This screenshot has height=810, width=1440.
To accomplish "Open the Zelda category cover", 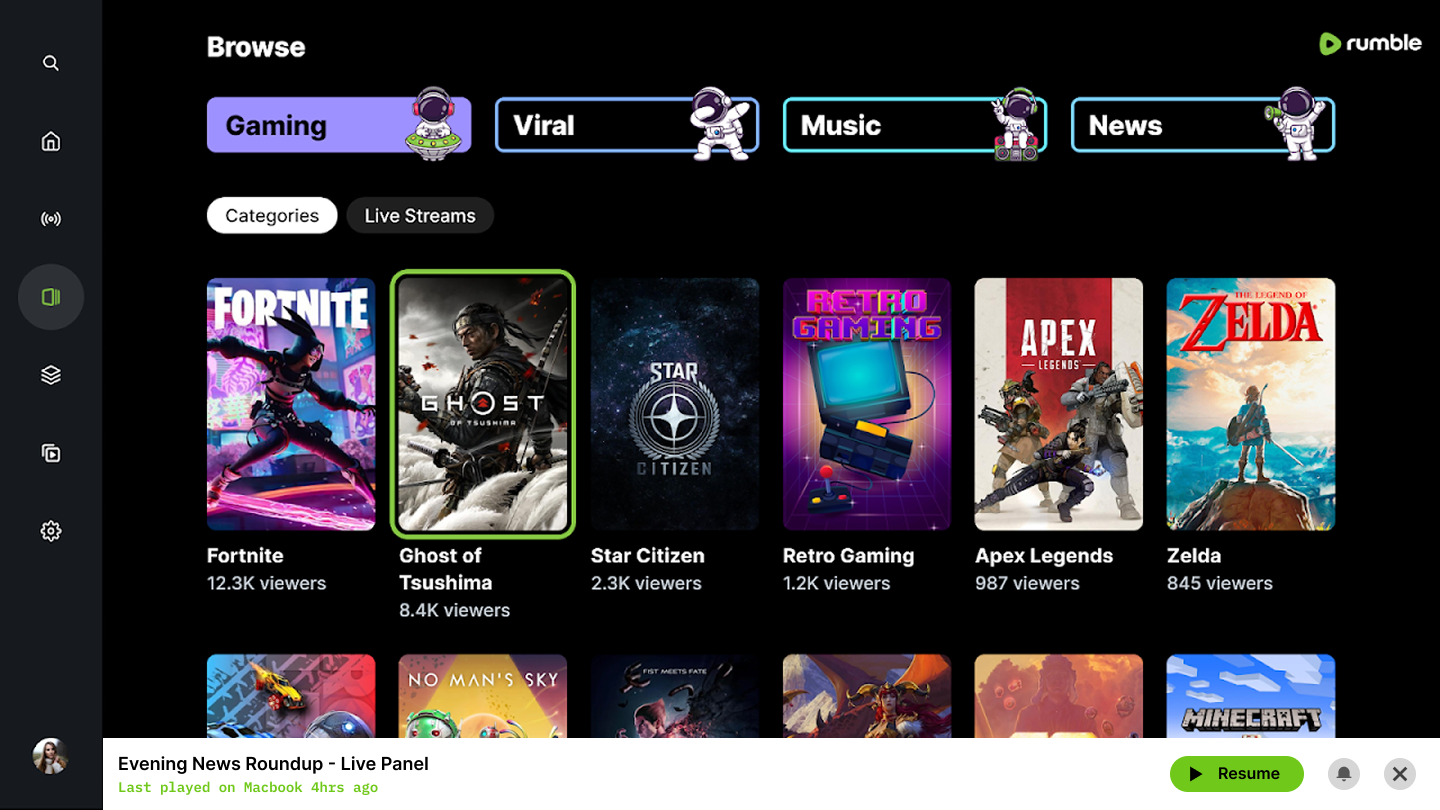I will (x=1251, y=404).
